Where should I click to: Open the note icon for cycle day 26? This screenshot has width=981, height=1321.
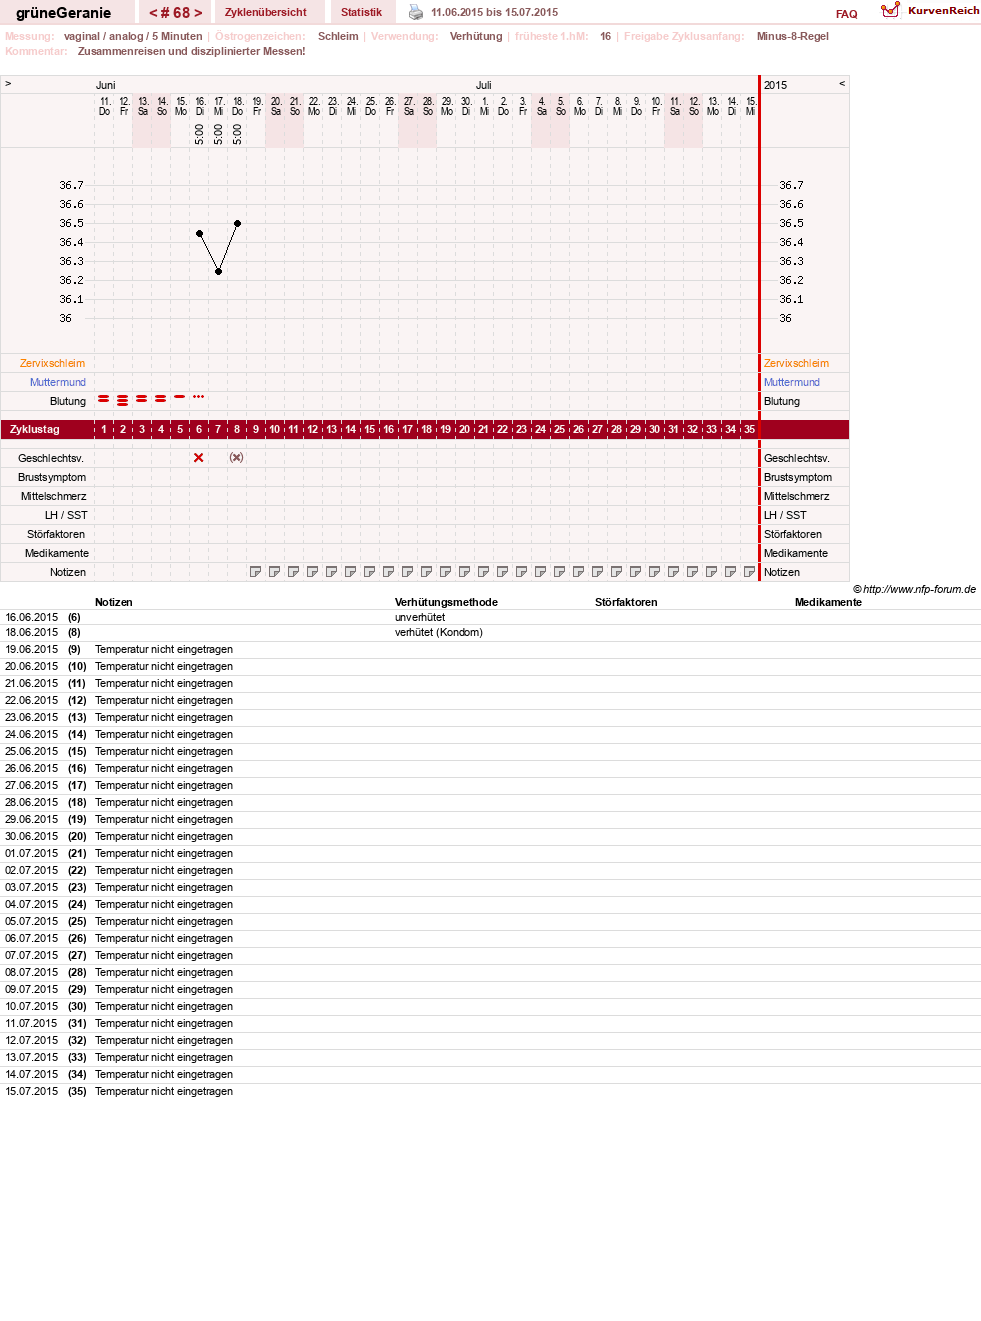[579, 572]
